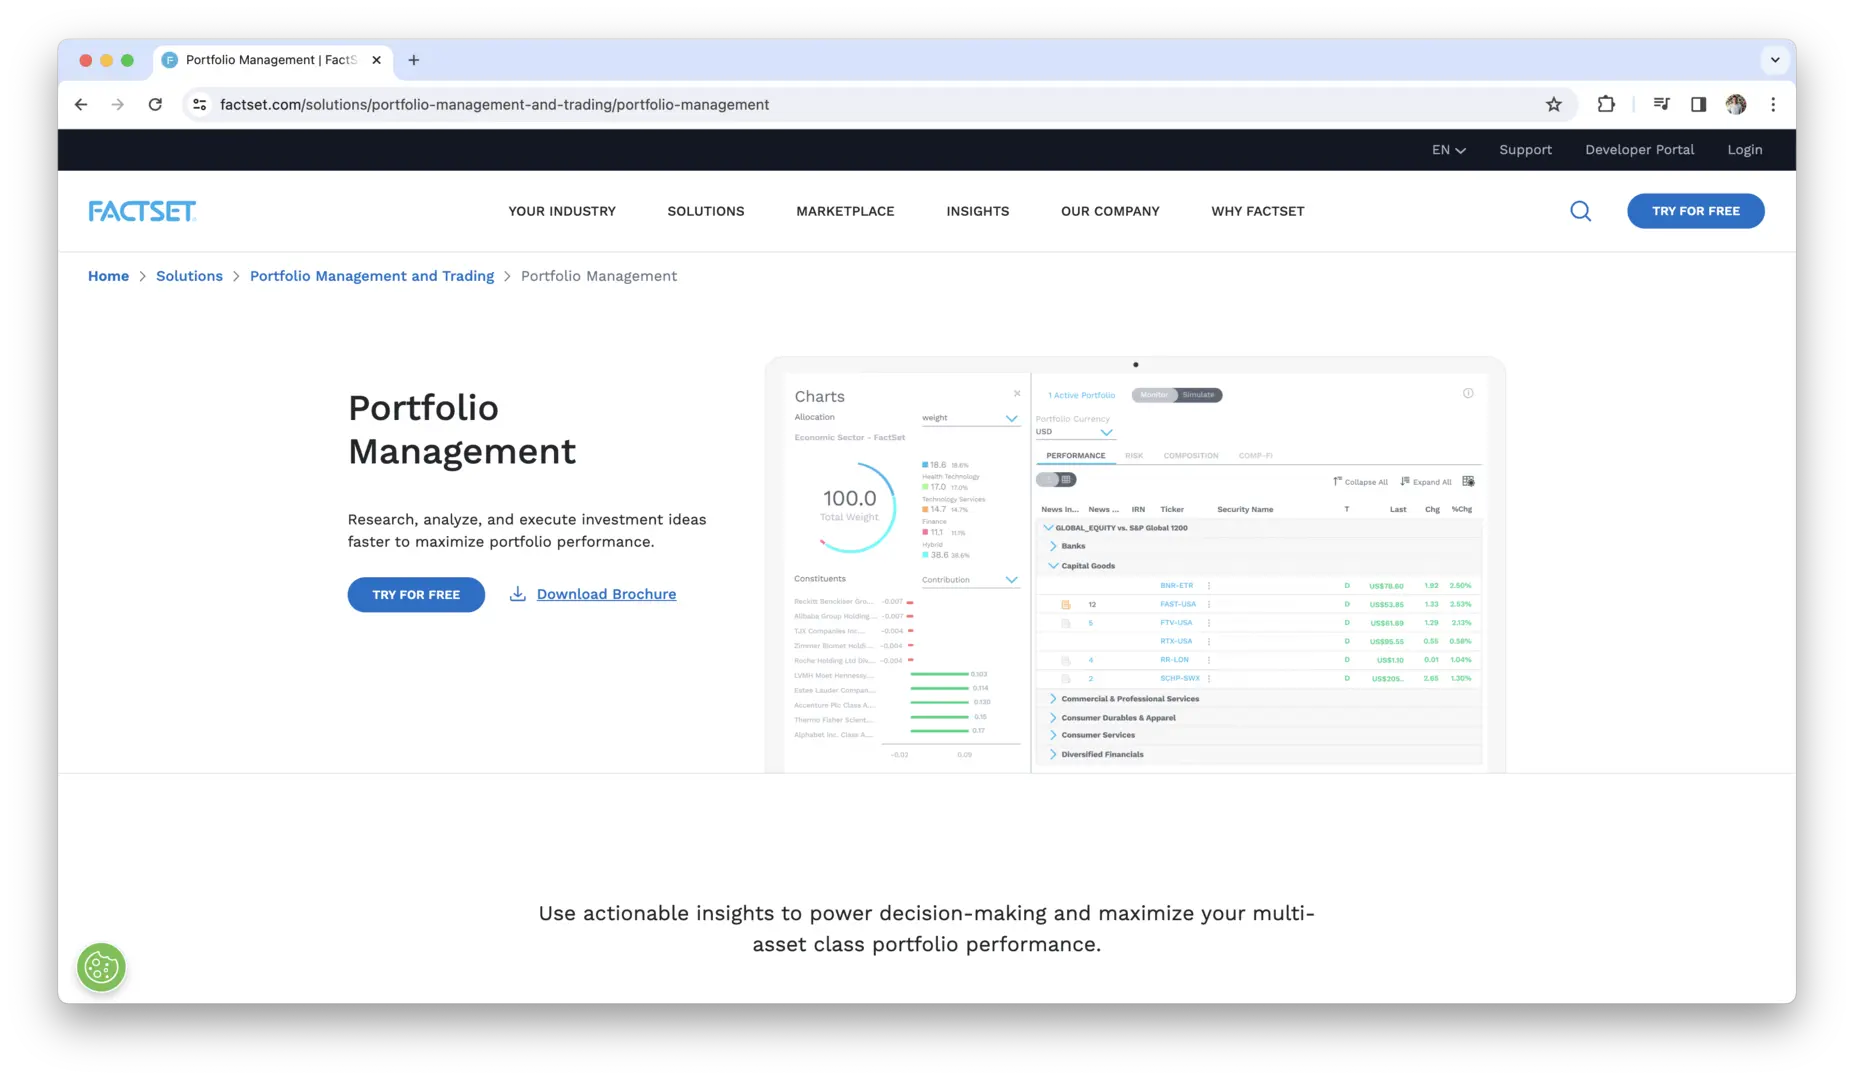Bookmark this page with the star

coord(1554,104)
